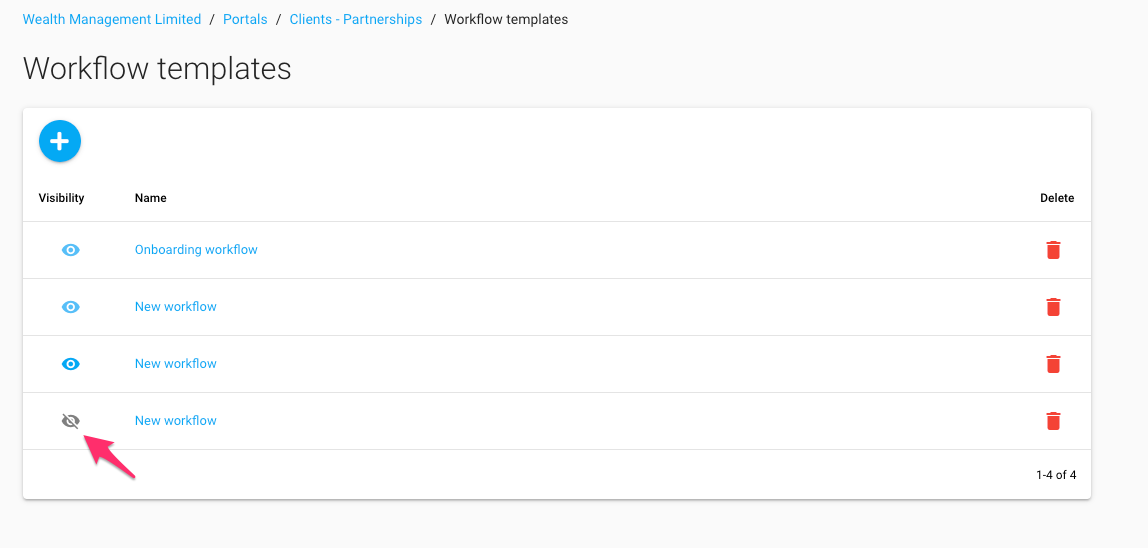1148x548 pixels.
Task: Open the New workflow link in fourth row
Action: coord(176,421)
